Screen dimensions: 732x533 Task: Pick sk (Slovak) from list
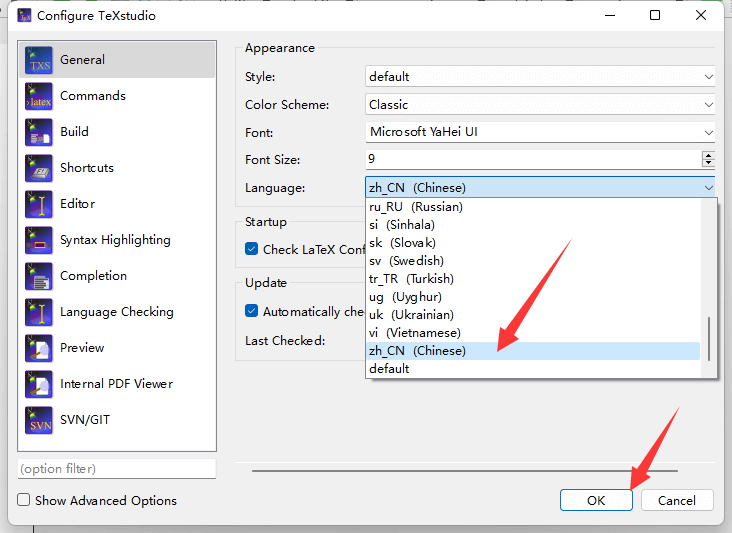point(533,243)
